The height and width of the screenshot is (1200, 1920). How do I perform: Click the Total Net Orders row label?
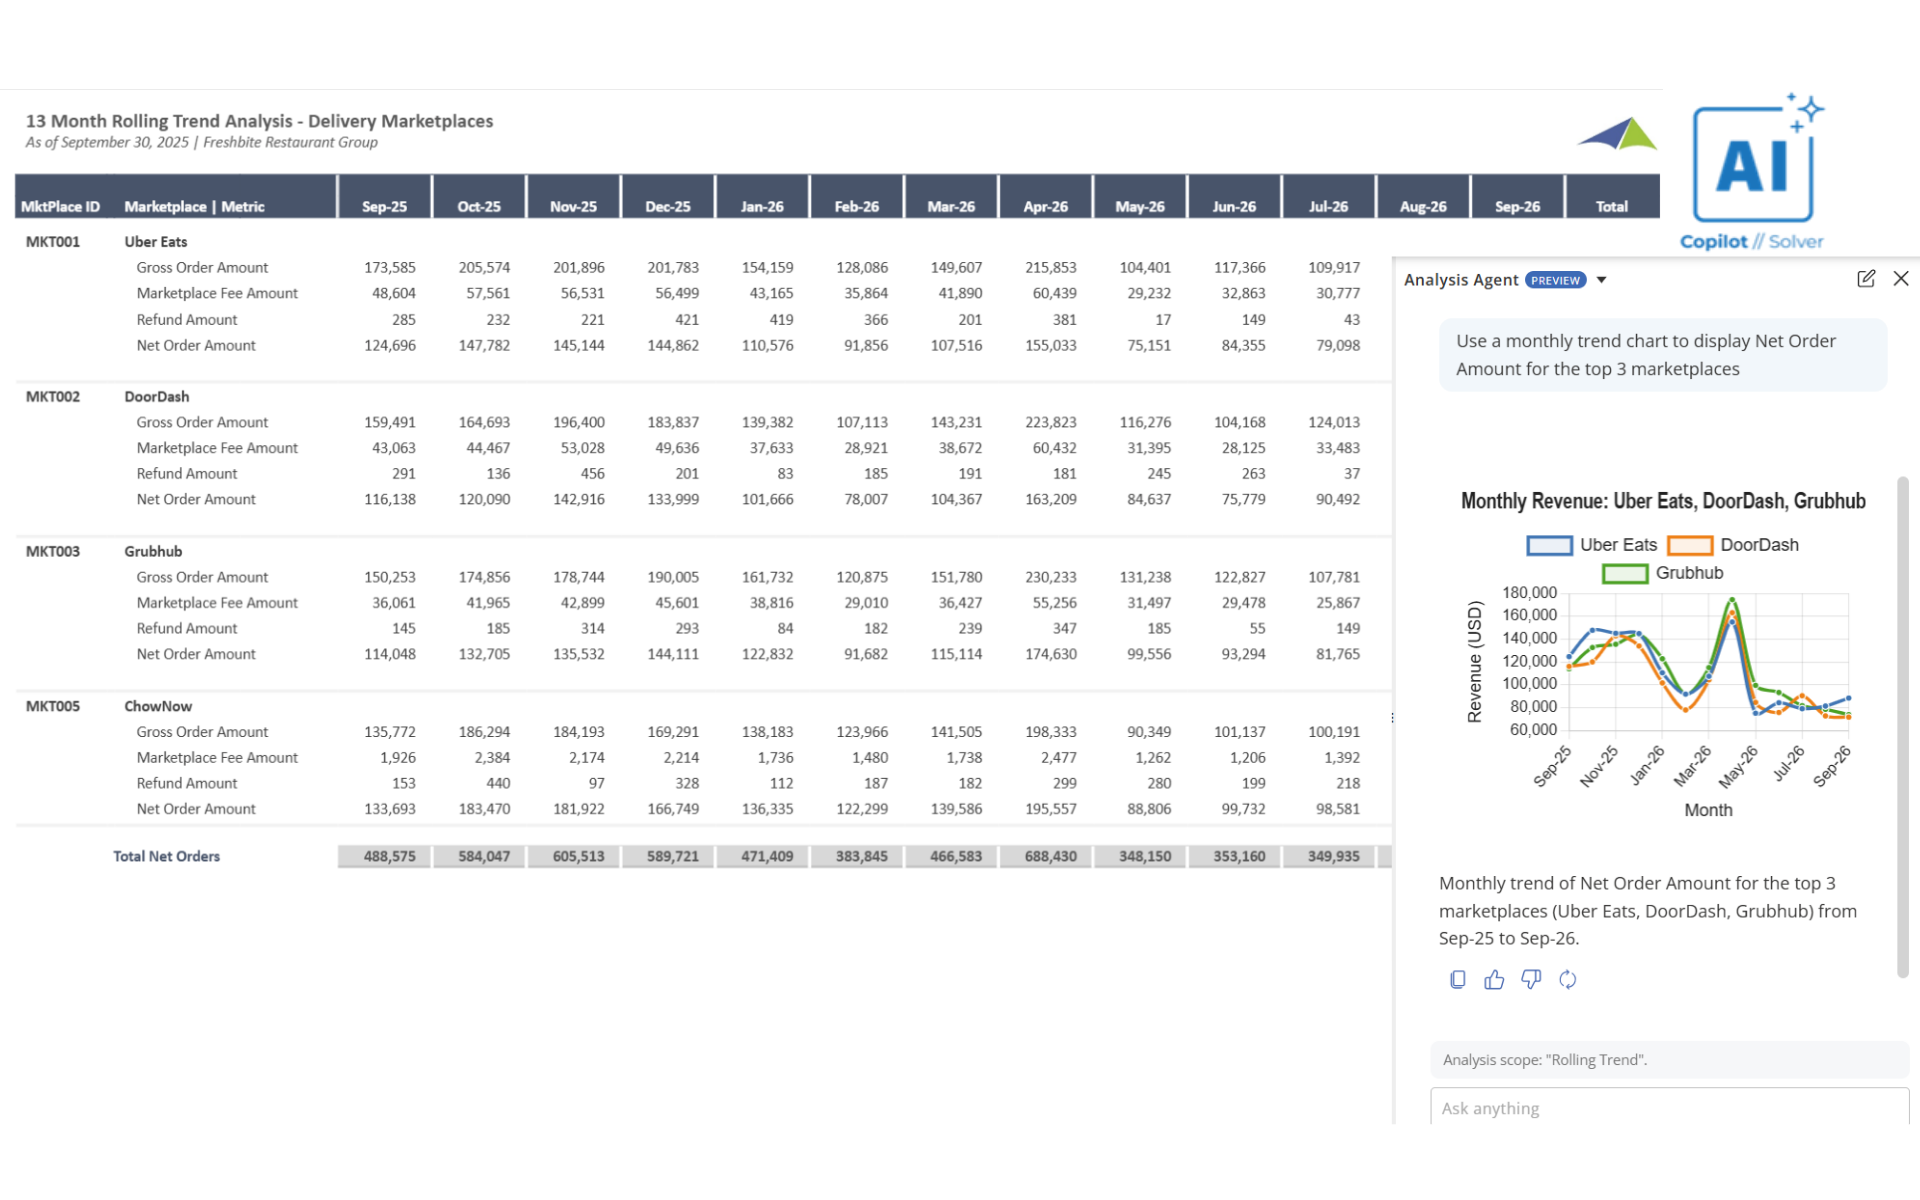coord(166,856)
